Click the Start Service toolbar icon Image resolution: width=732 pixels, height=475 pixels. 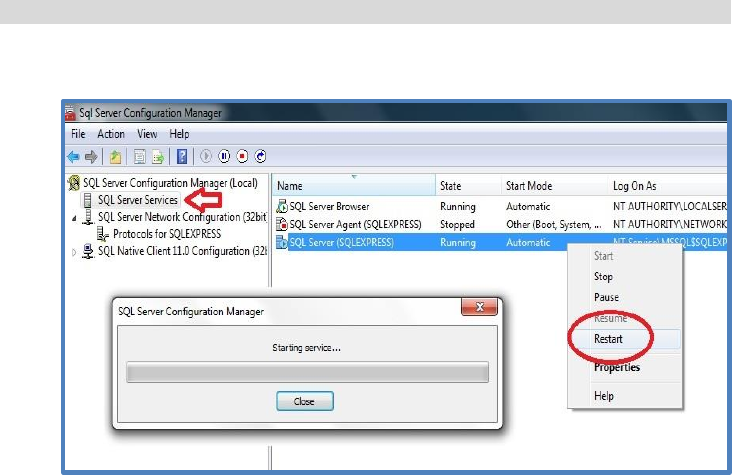coord(206,156)
